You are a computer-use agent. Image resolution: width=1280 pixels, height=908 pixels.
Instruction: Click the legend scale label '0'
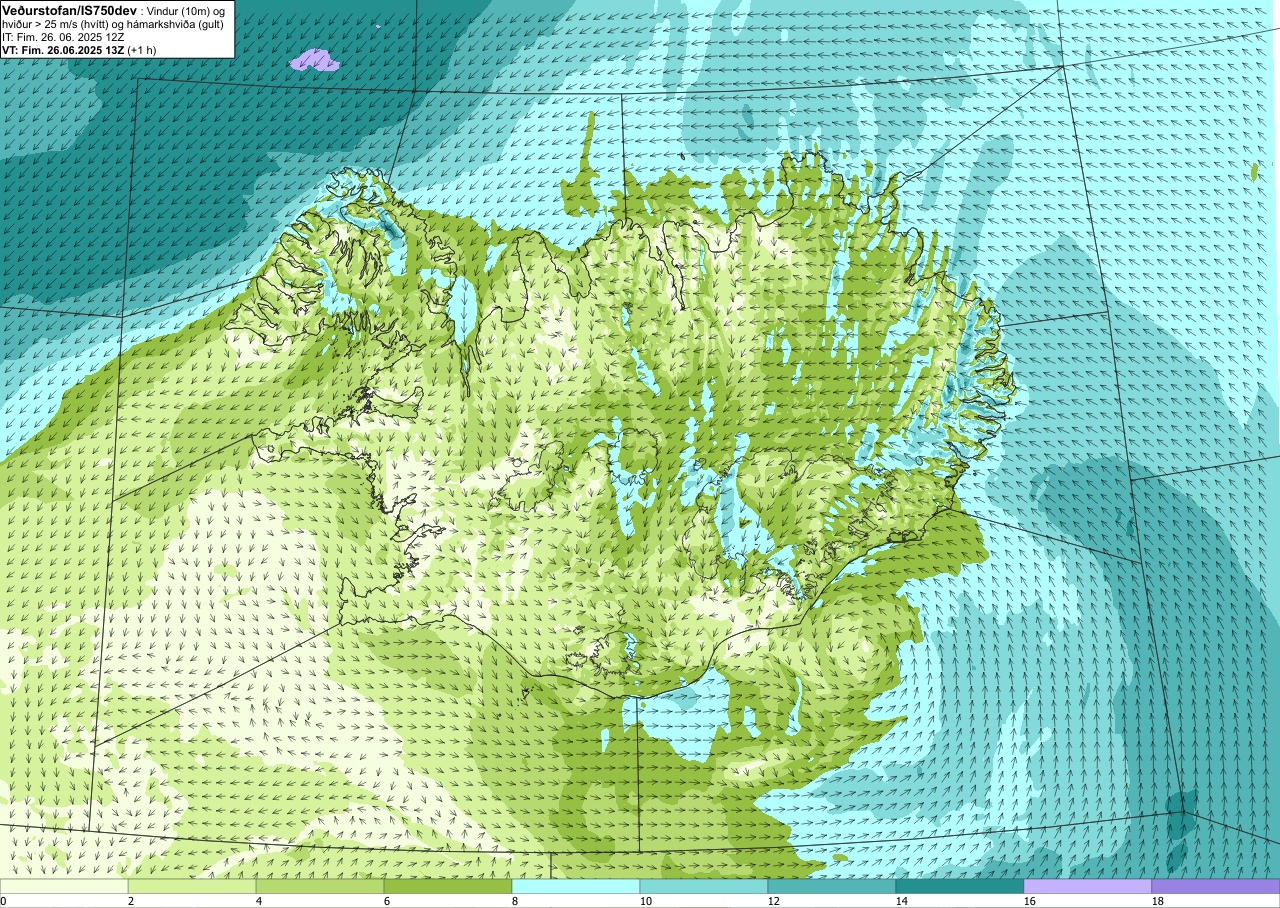point(4,901)
